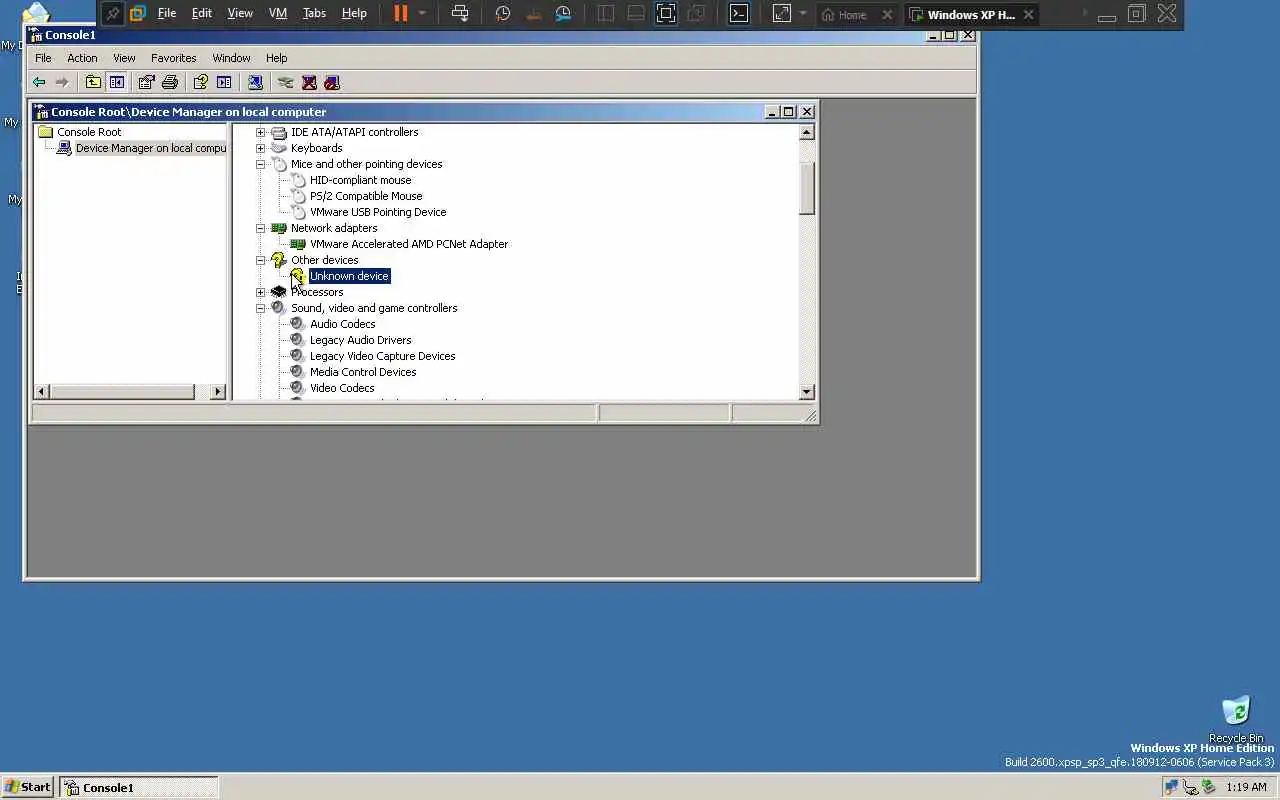Toggle Show/Hide Console Tree toolbar icon

pyautogui.click(x=116, y=82)
